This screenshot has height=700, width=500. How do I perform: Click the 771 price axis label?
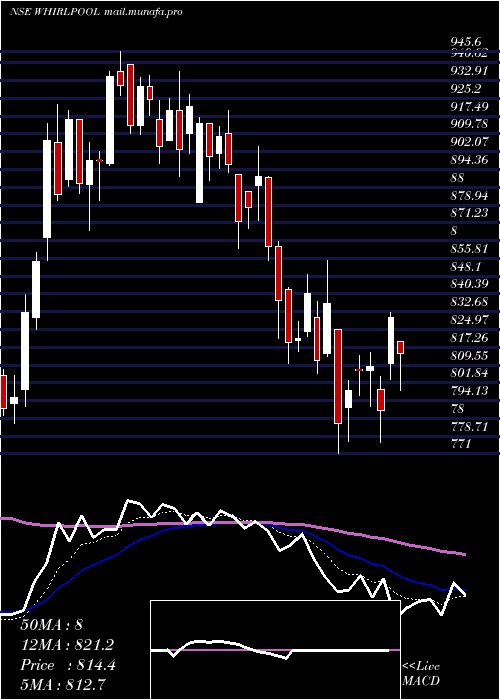[x=460, y=443]
